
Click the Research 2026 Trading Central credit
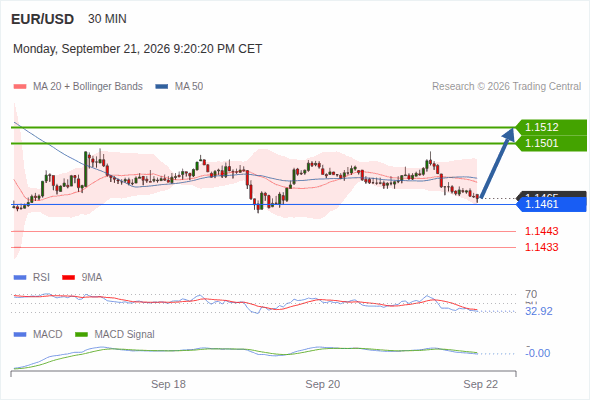tap(506, 87)
